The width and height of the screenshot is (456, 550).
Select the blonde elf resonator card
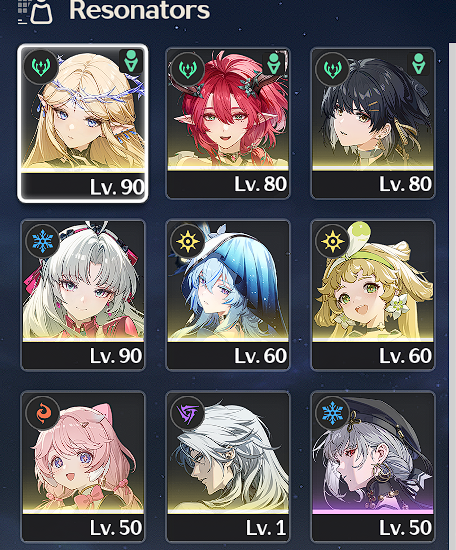(83, 123)
